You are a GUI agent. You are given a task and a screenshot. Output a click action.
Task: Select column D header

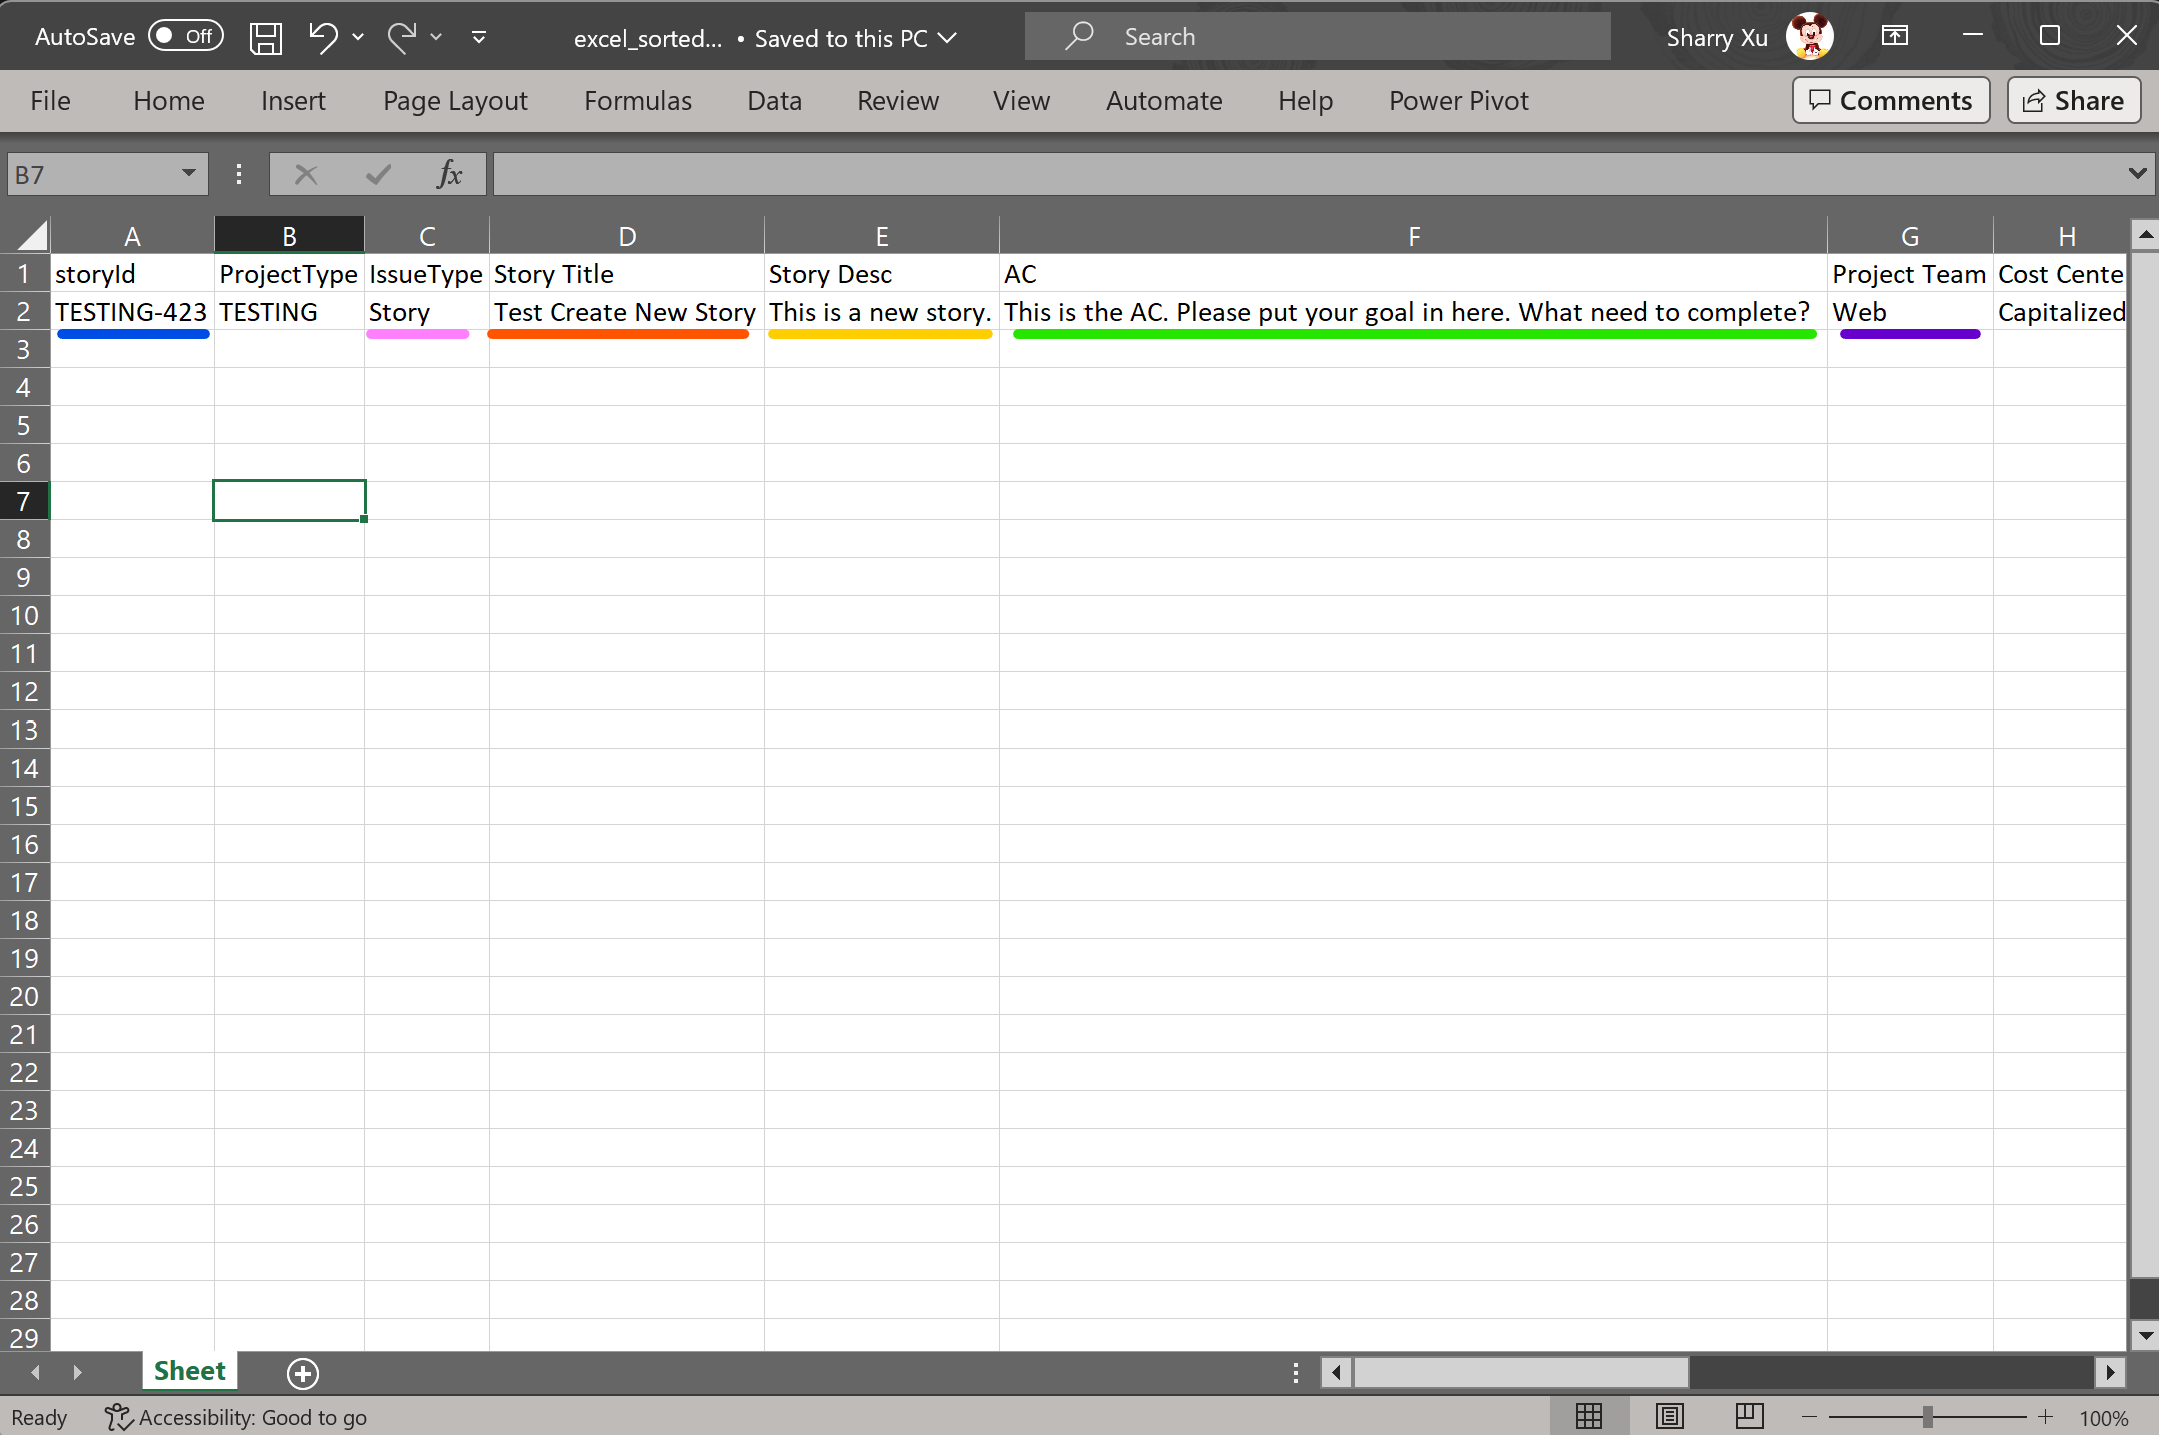627,236
